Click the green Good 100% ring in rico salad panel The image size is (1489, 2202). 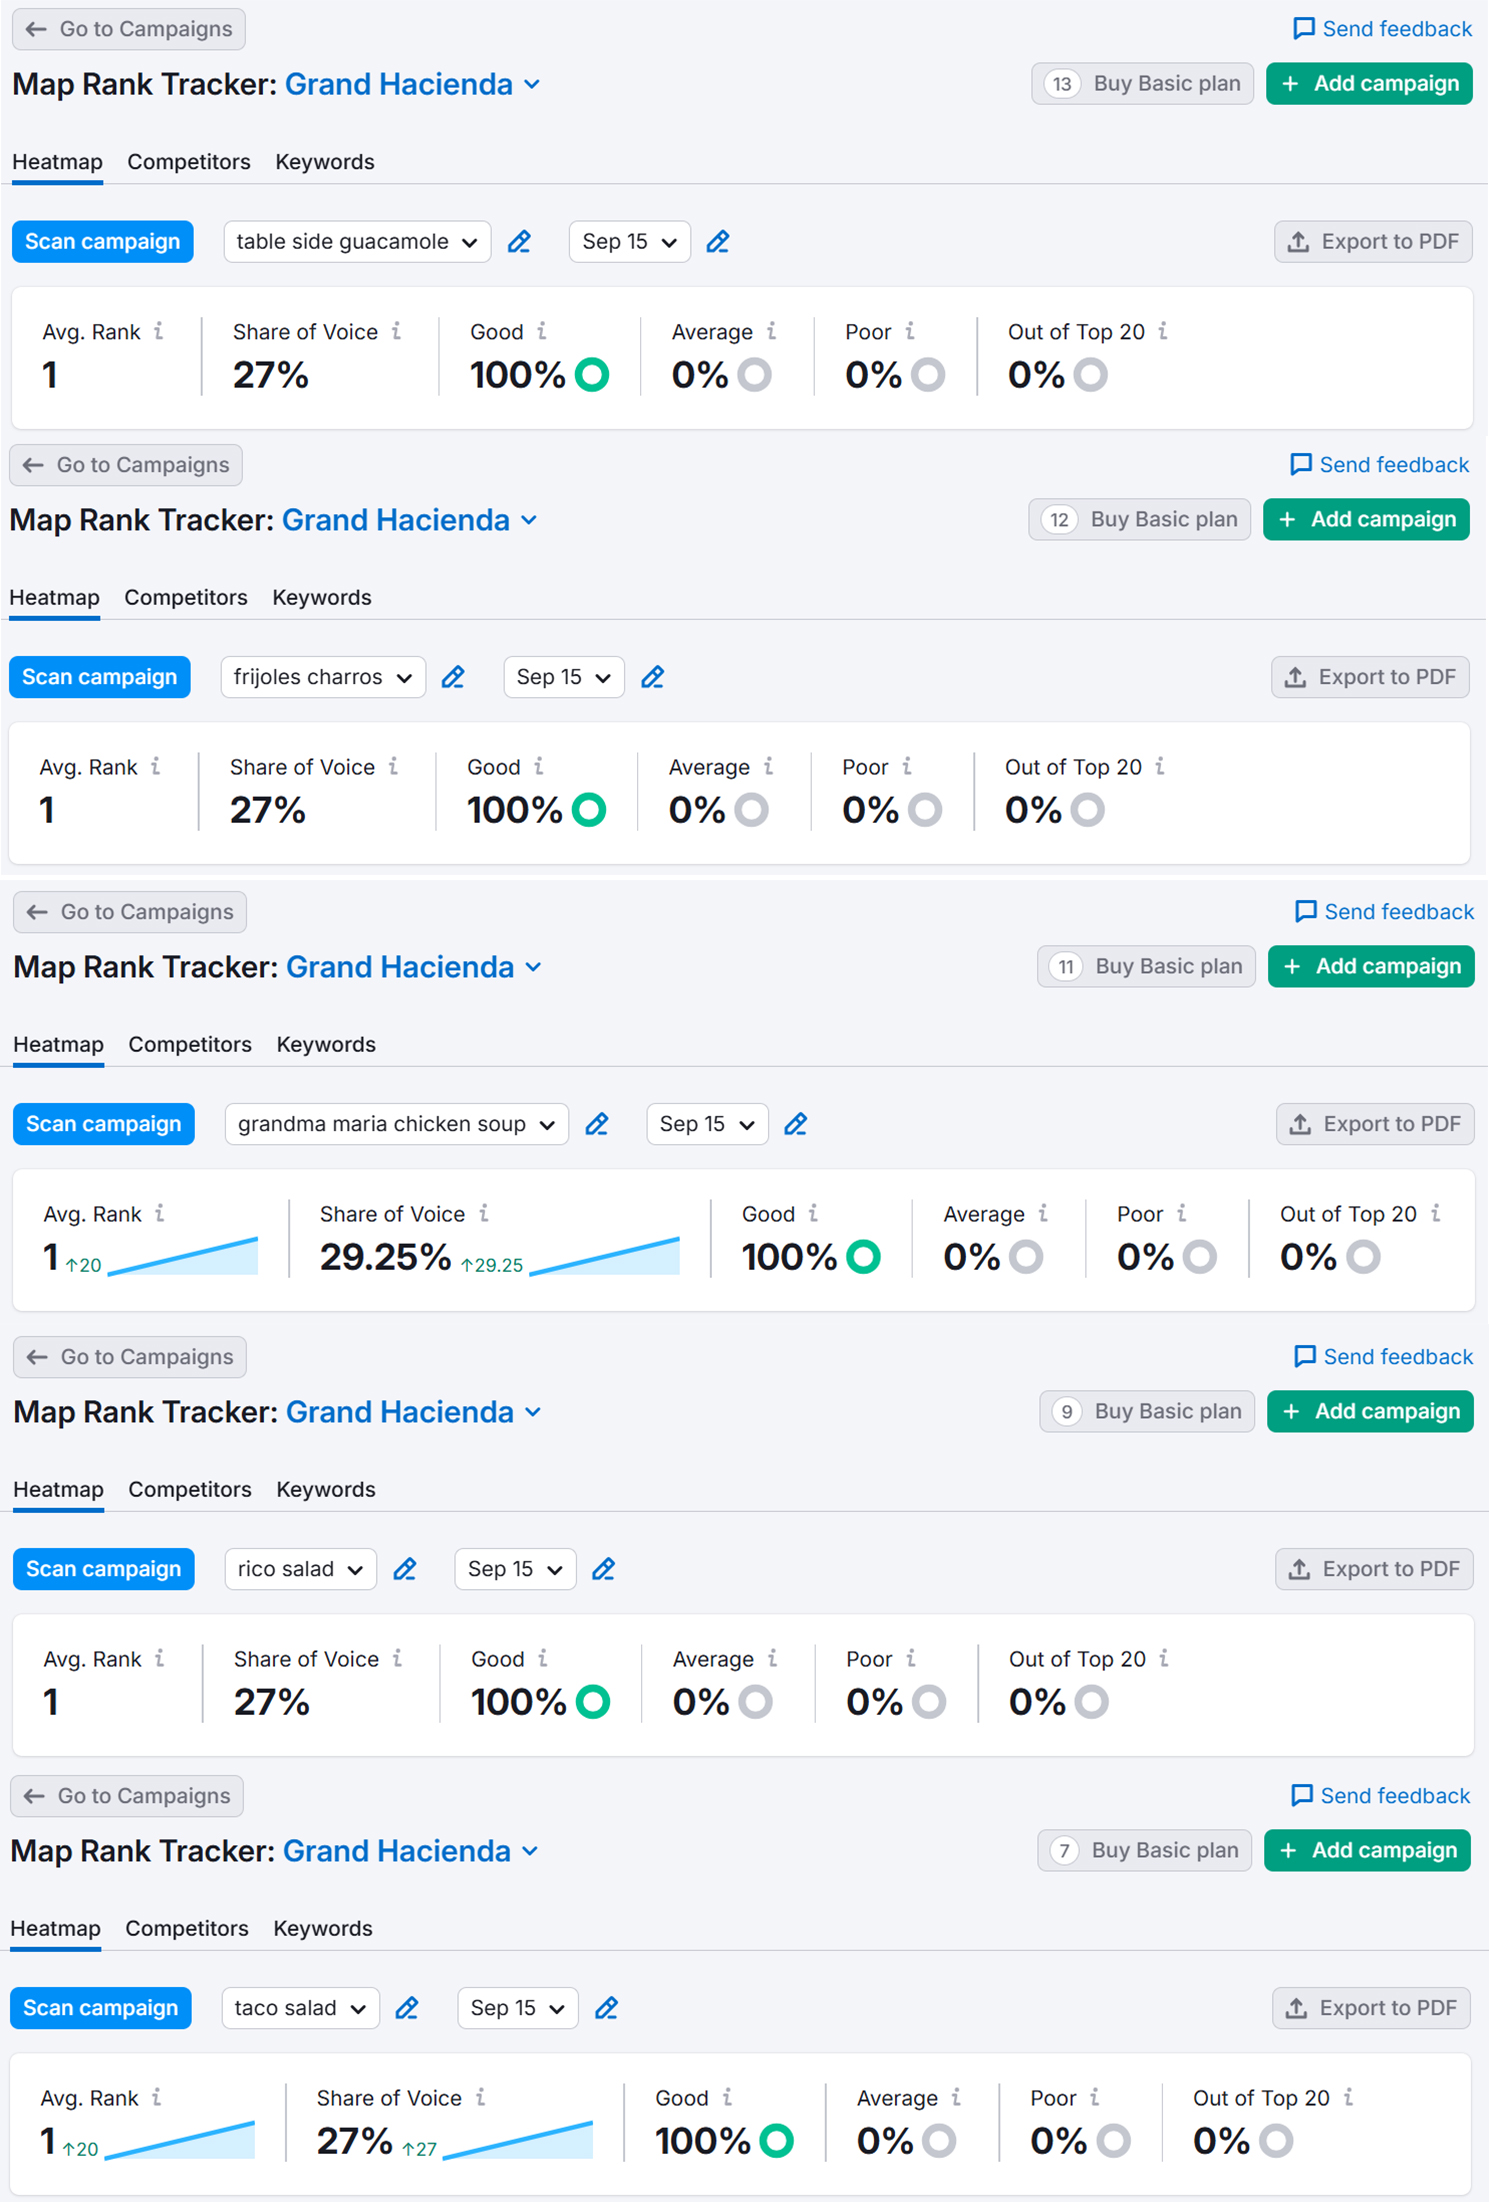593,1701
